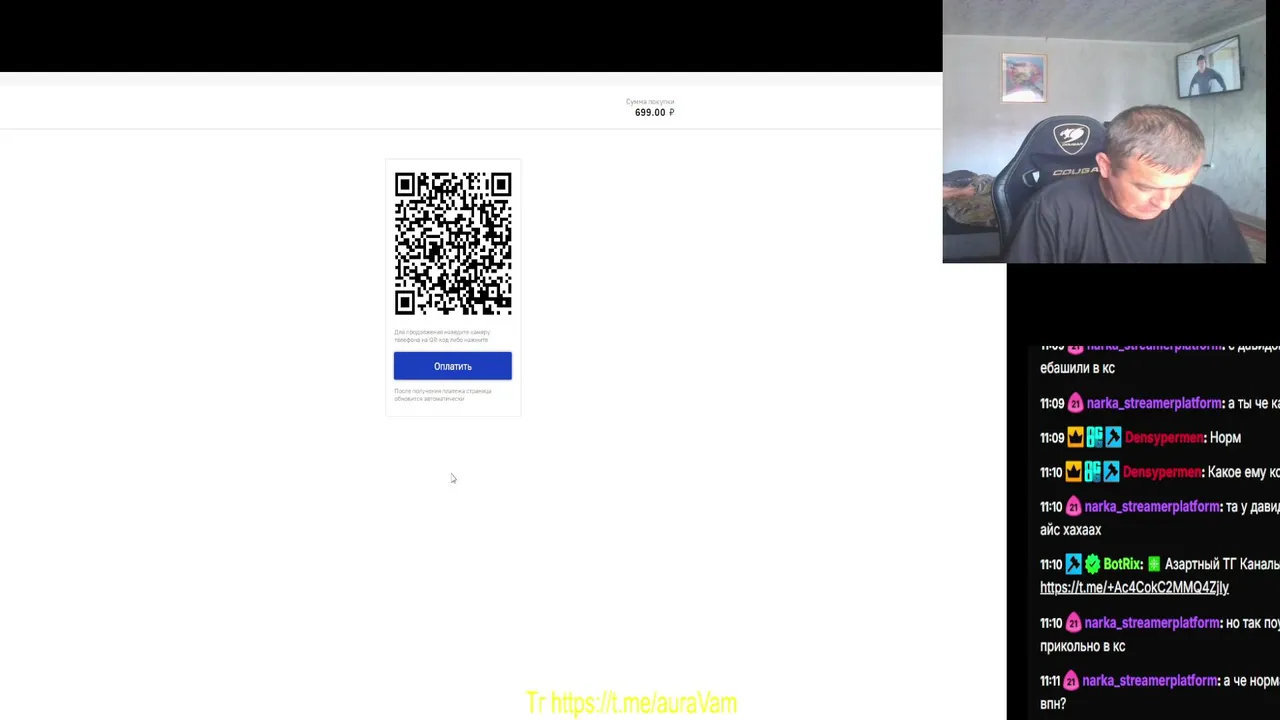Click the 'ебашили в кс' chat line
Viewport: 1280px width, 720px height.
(1077, 368)
